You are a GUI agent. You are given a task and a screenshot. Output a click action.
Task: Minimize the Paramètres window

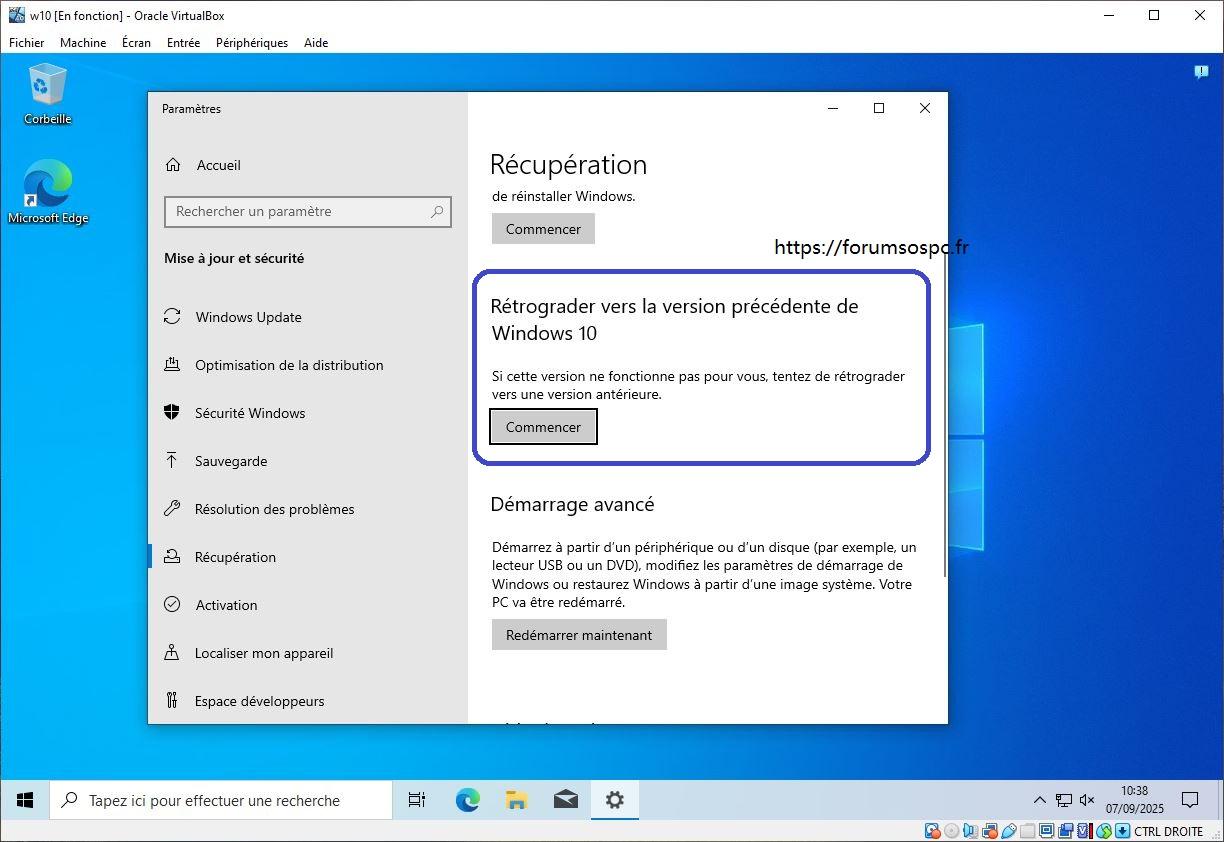tap(833, 108)
